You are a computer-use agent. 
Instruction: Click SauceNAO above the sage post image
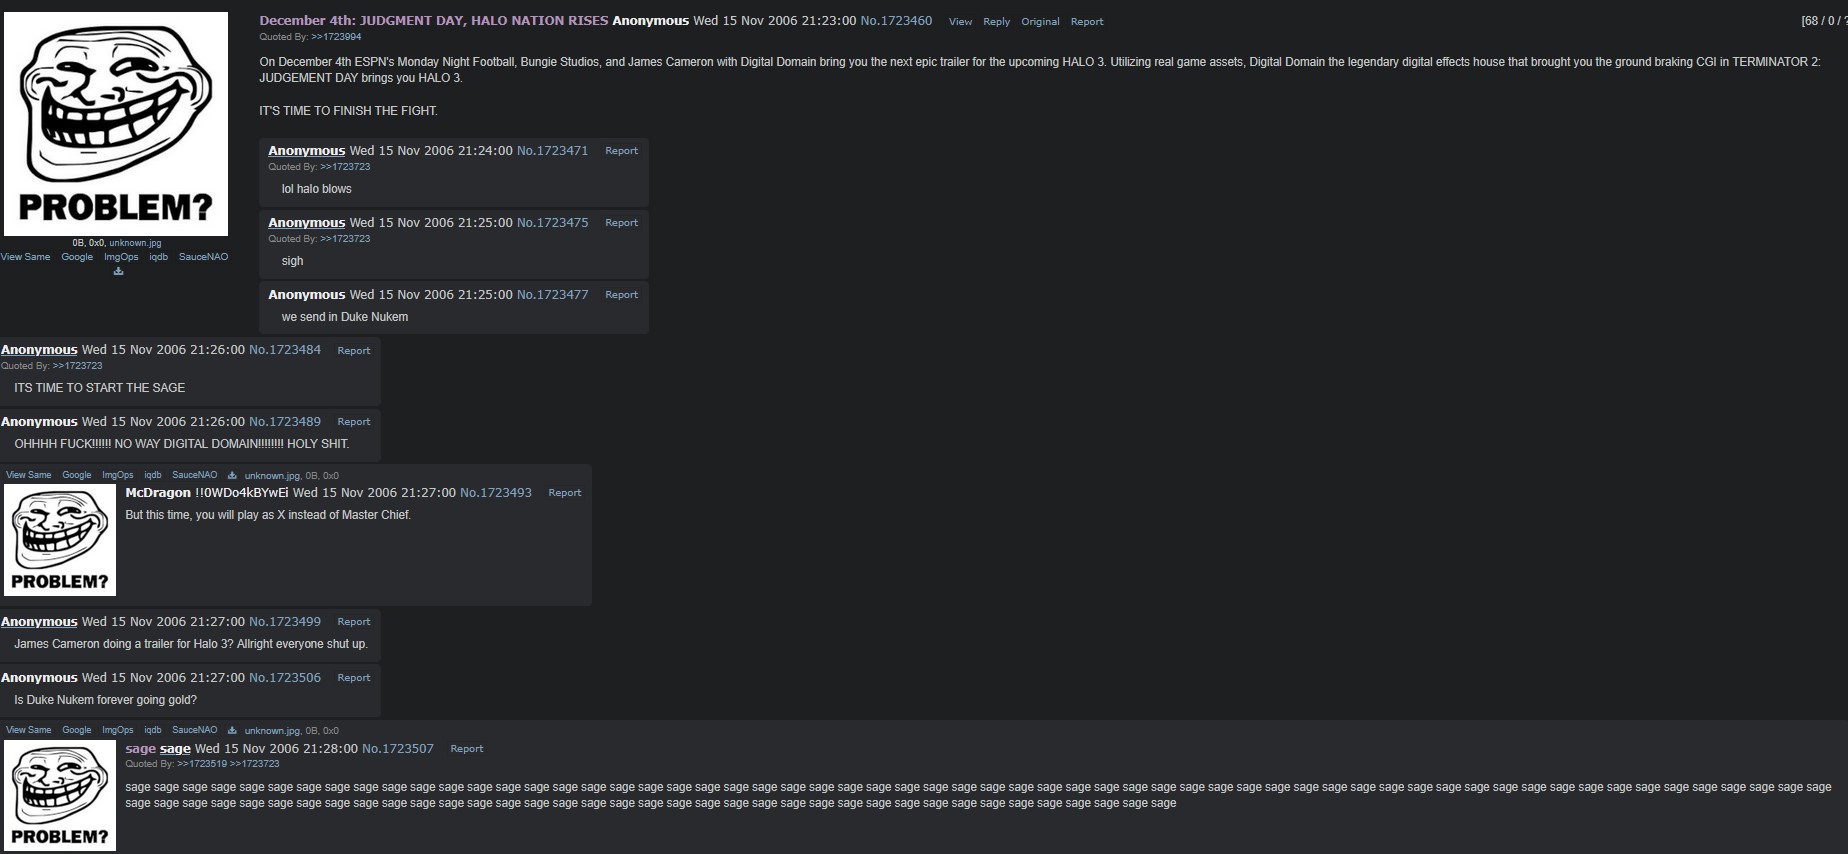pos(194,730)
